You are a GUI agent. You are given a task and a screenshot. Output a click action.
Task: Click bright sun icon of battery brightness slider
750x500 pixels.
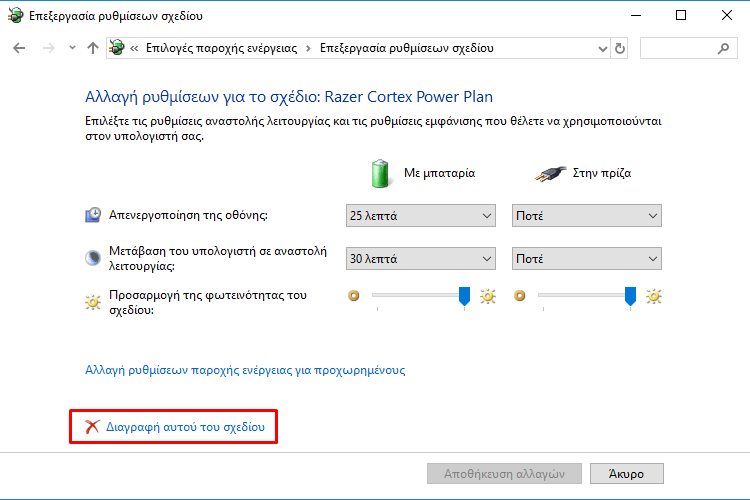488,296
